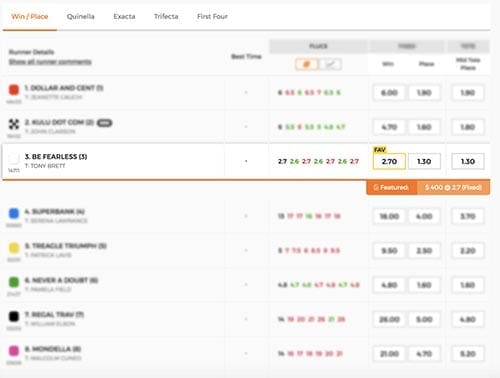The width and height of the screenshot is (500, 378).
Task: Select Dollar And Cent fixed place 1.90
Action: coord(424,93)
